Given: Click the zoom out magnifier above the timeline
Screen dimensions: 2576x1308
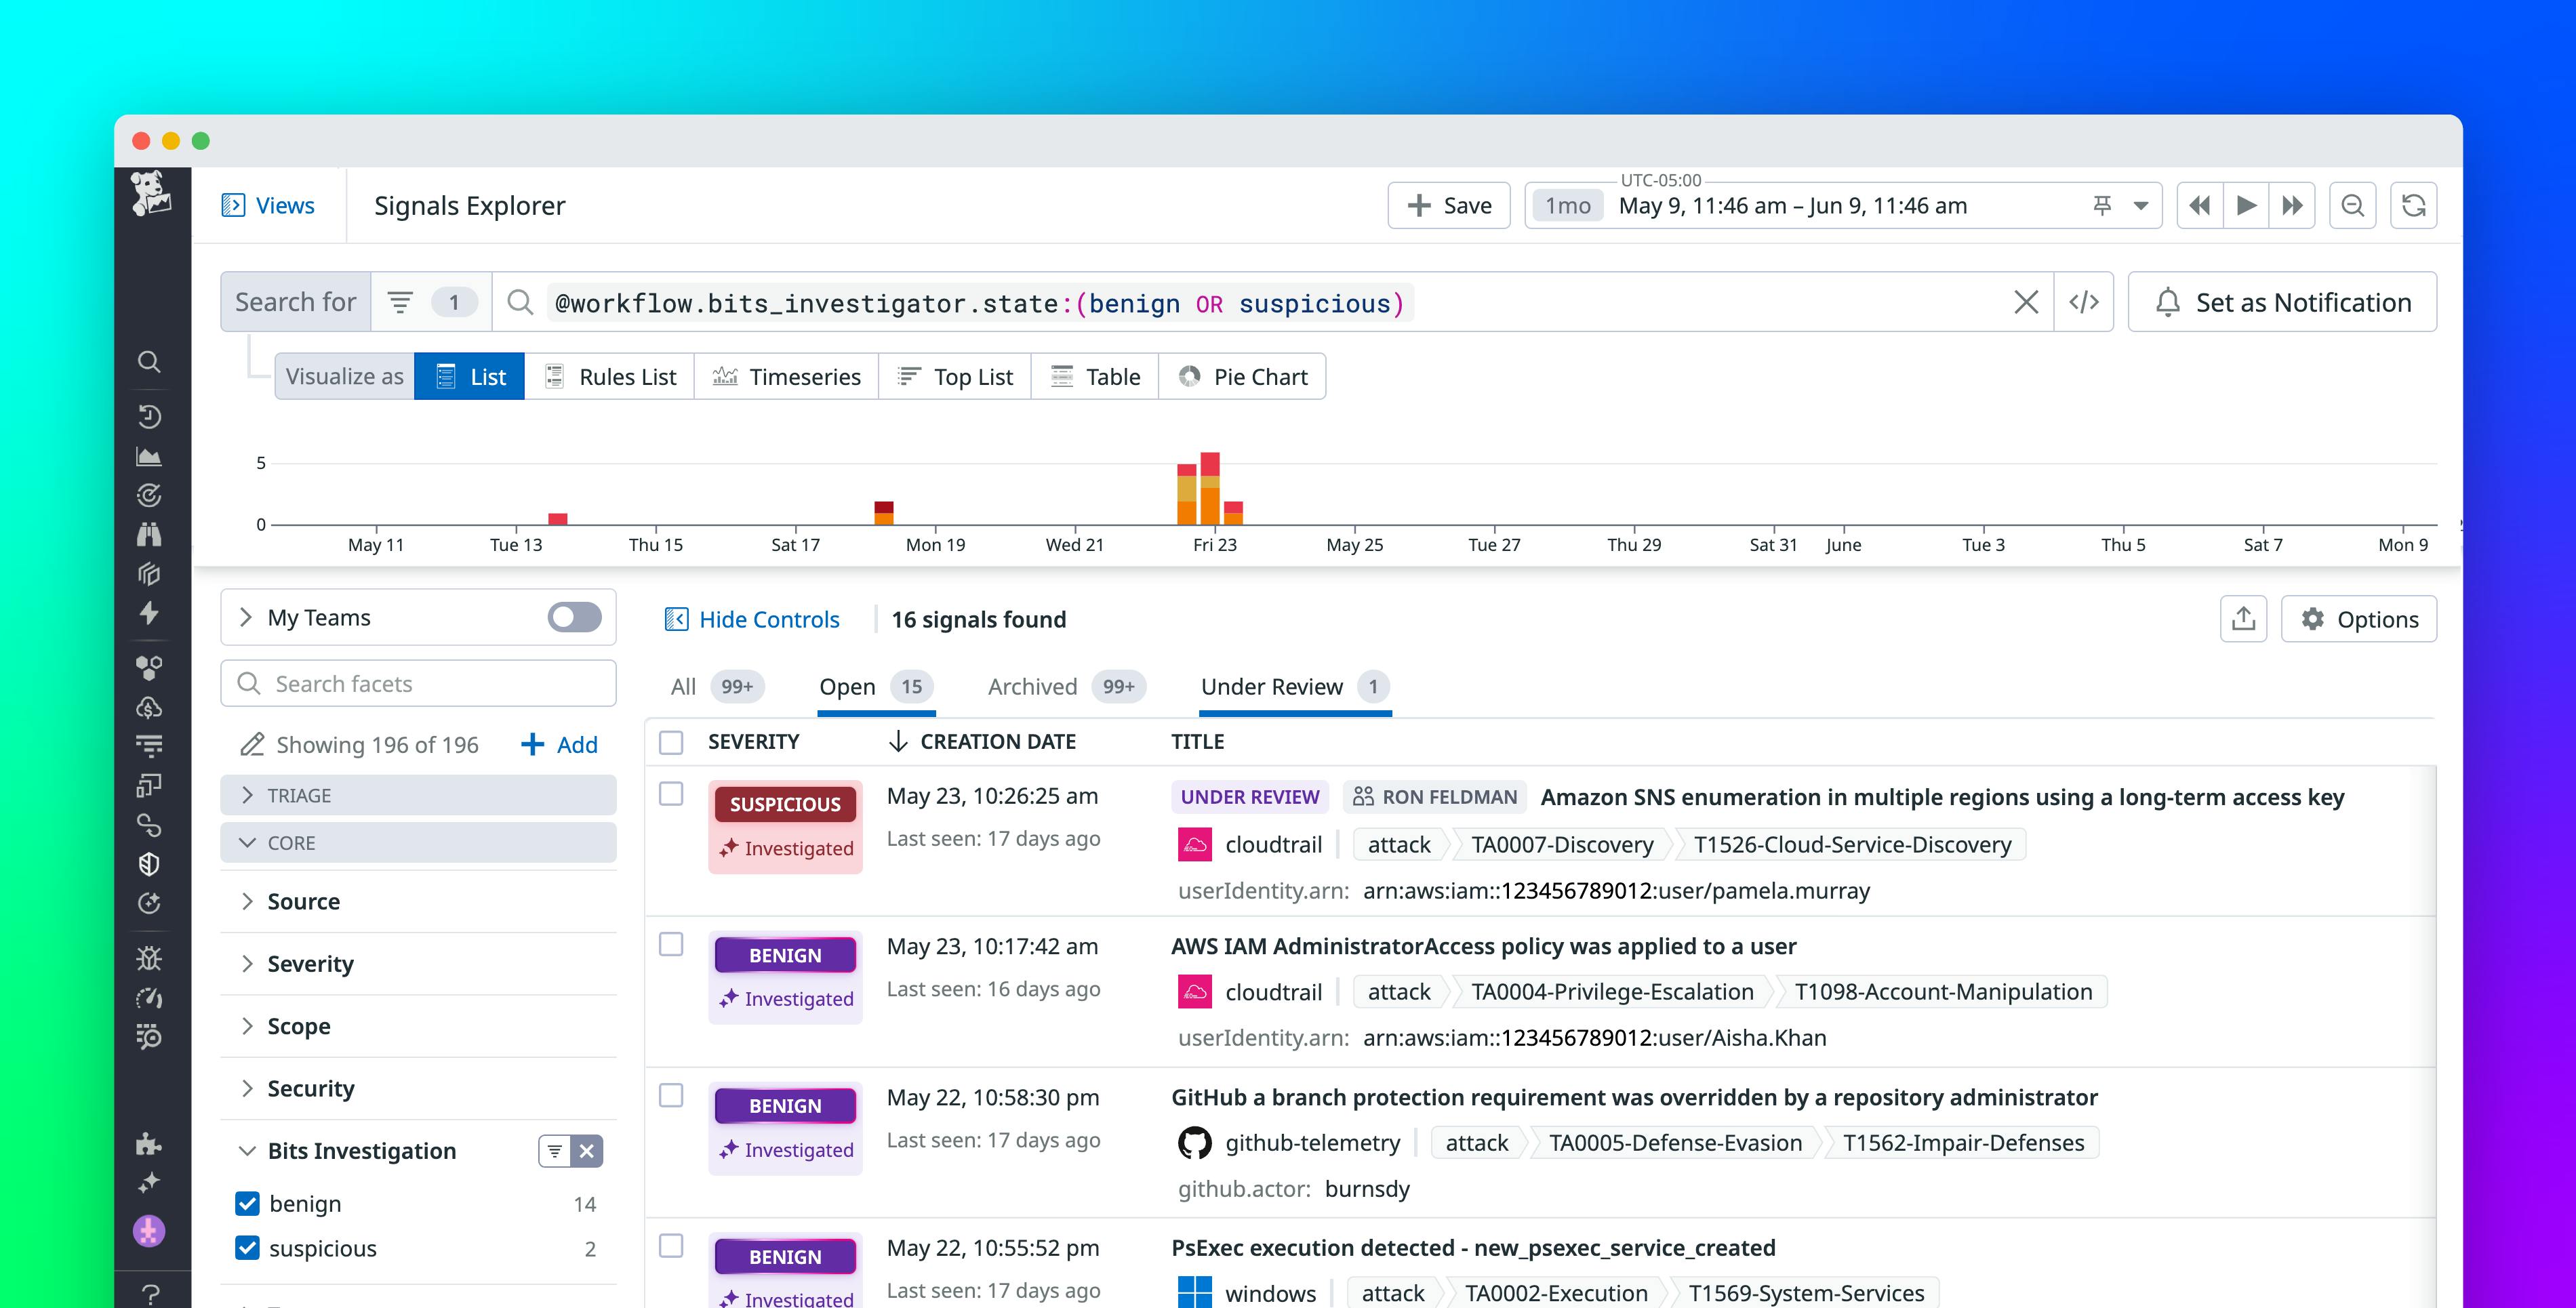Looking at the screenshot, I should [x=2352, y=205].
